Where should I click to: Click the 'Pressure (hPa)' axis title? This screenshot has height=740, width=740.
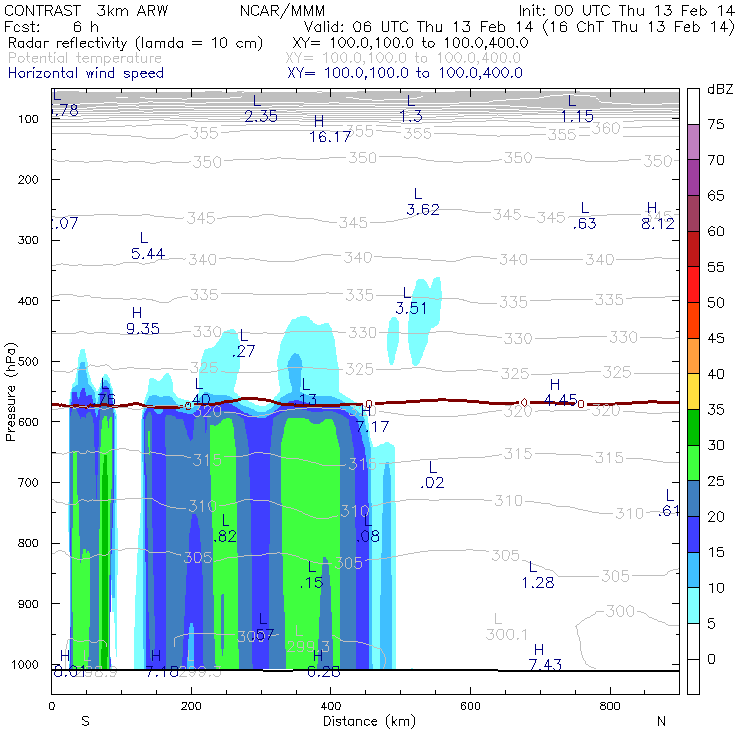10,392
